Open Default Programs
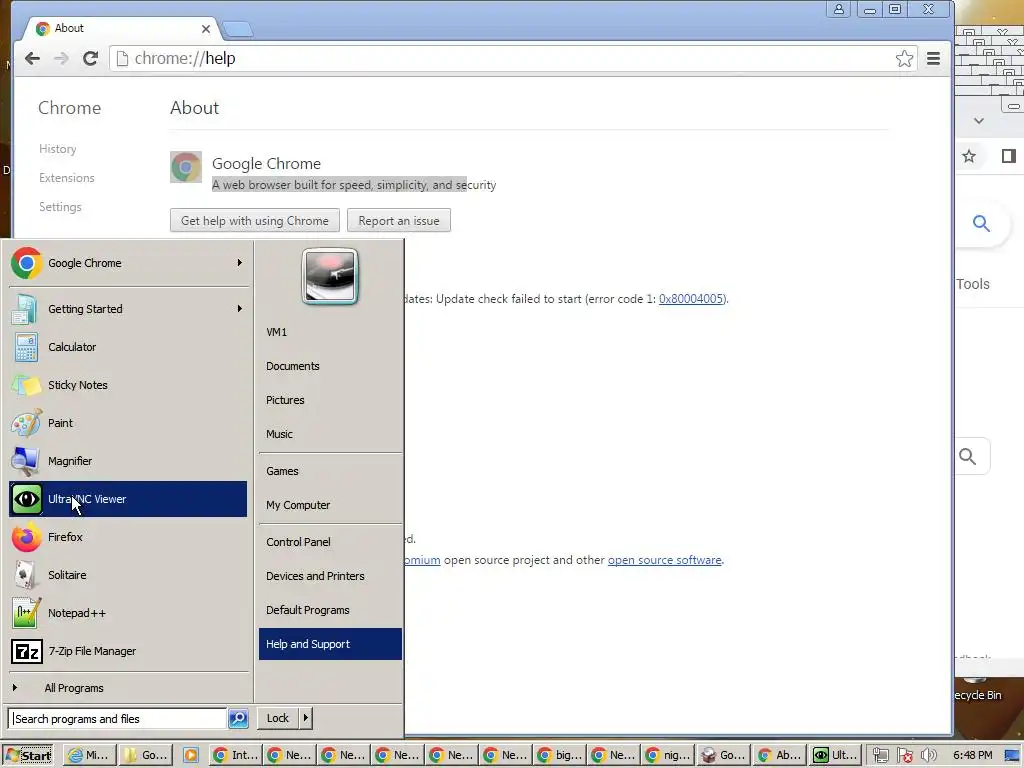The image size is (1024, 768). tap(330, 610)
